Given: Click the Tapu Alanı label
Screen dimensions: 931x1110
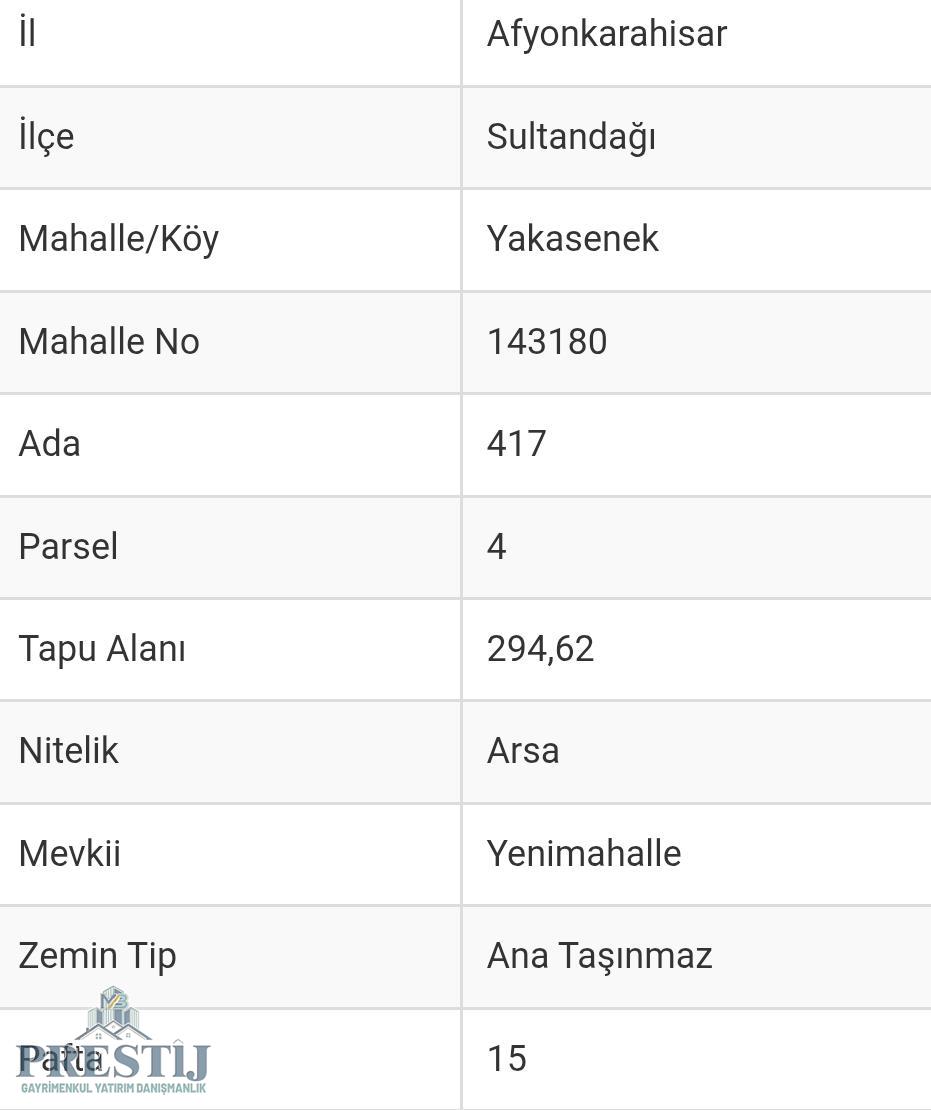Looking at the screenshot, I should pyautogui.click(x=102, y=649).
